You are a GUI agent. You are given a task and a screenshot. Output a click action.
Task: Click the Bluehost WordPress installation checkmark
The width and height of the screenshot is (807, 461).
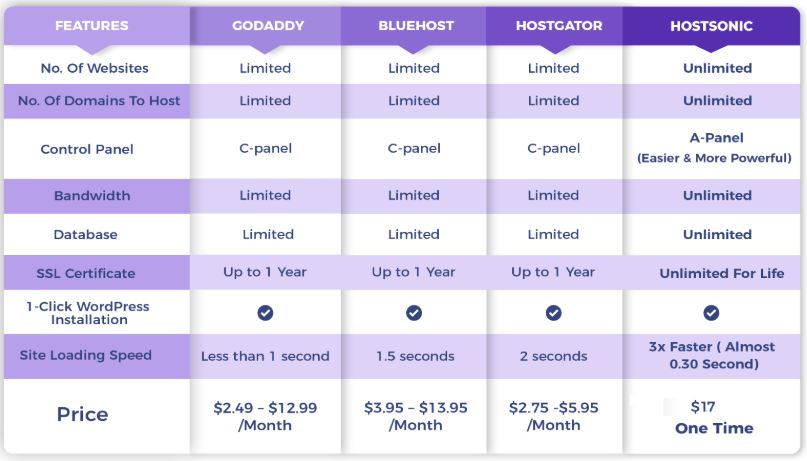414,313
